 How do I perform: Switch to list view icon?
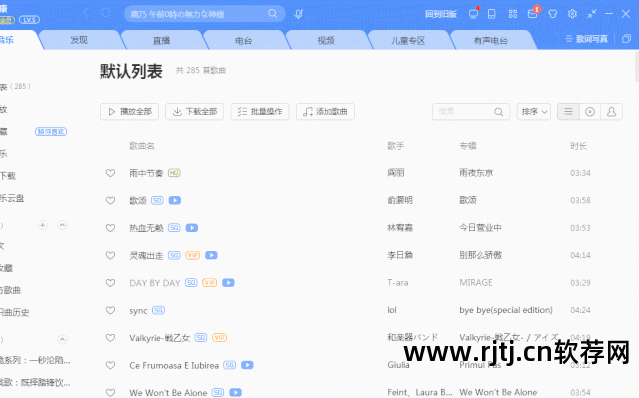click(568, 112)
